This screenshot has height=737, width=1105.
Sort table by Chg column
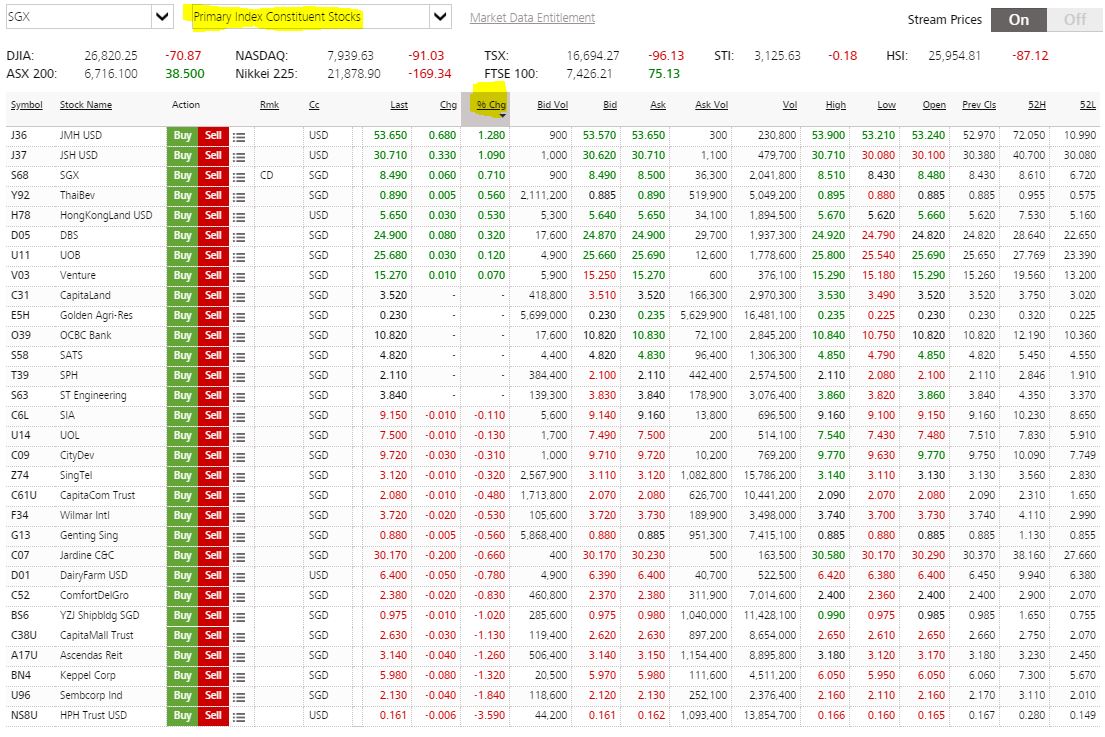pyautogui.click(x=448, y=105)
